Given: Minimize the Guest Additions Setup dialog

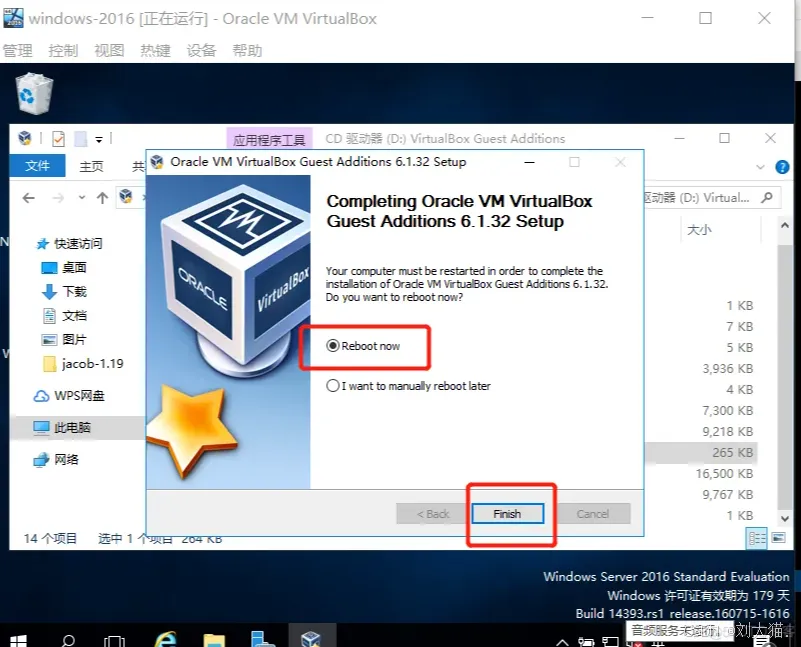Looking at the screenshot, I should pos(530,162).
